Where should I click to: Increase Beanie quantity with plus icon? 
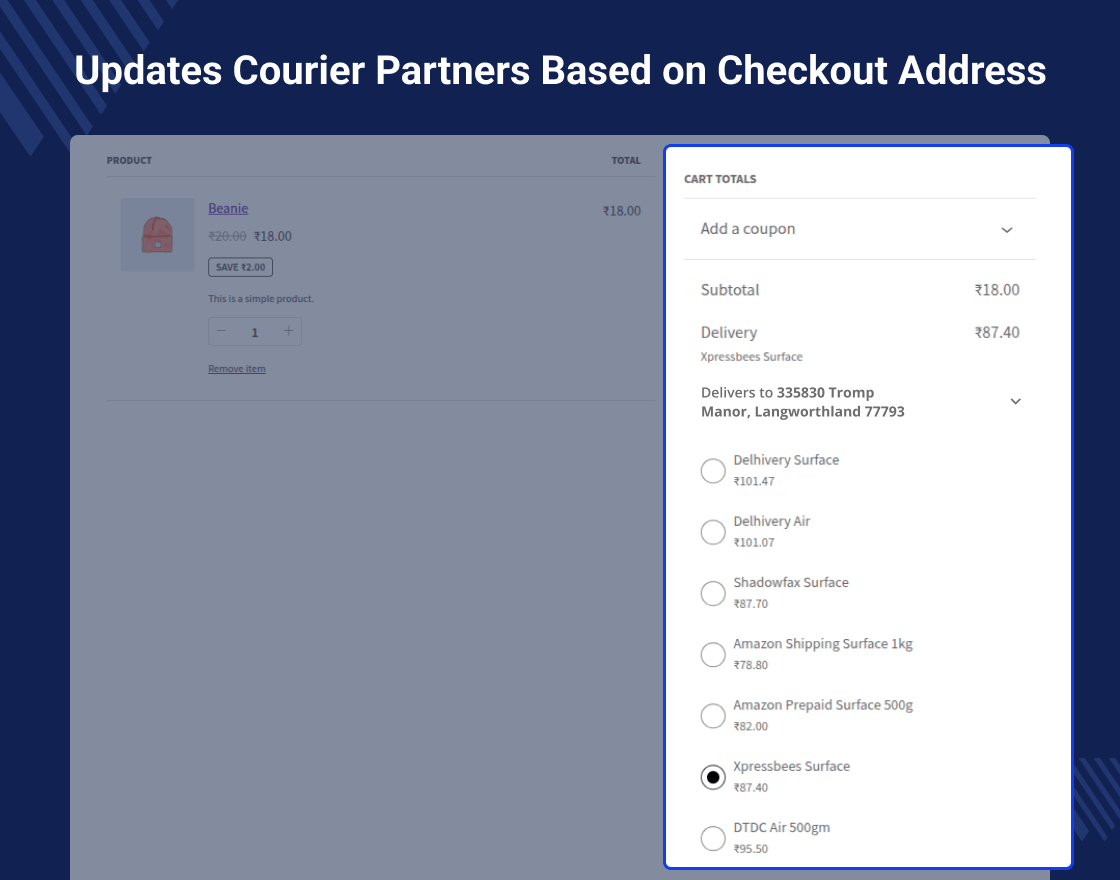[288, 332]
